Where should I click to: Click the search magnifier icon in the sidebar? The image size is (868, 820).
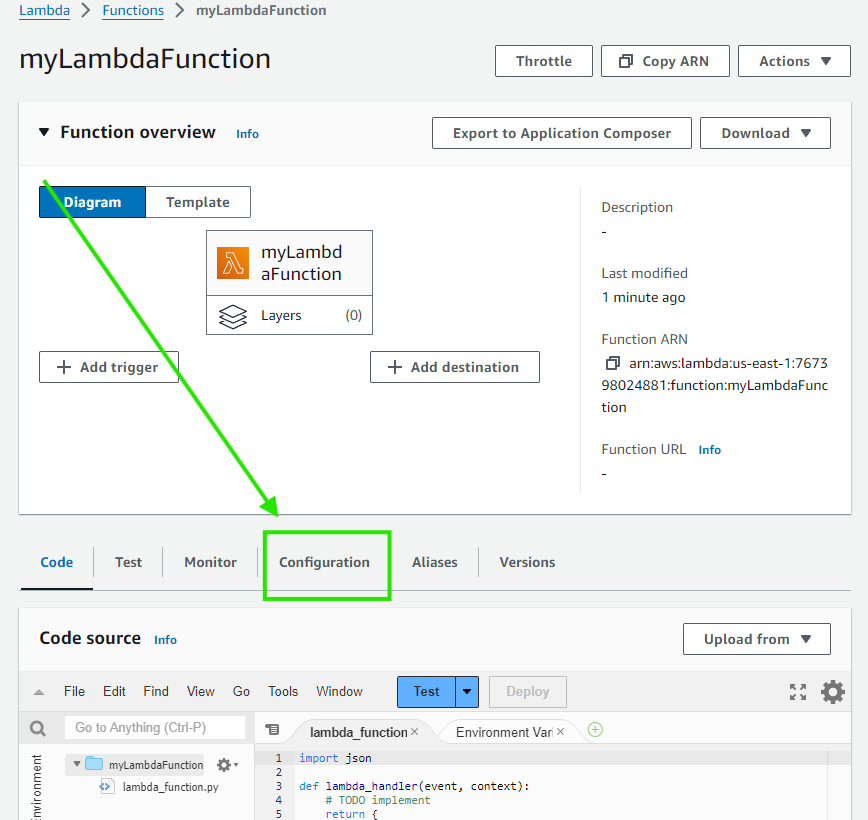pyautogui.click(x=38, y=729)
